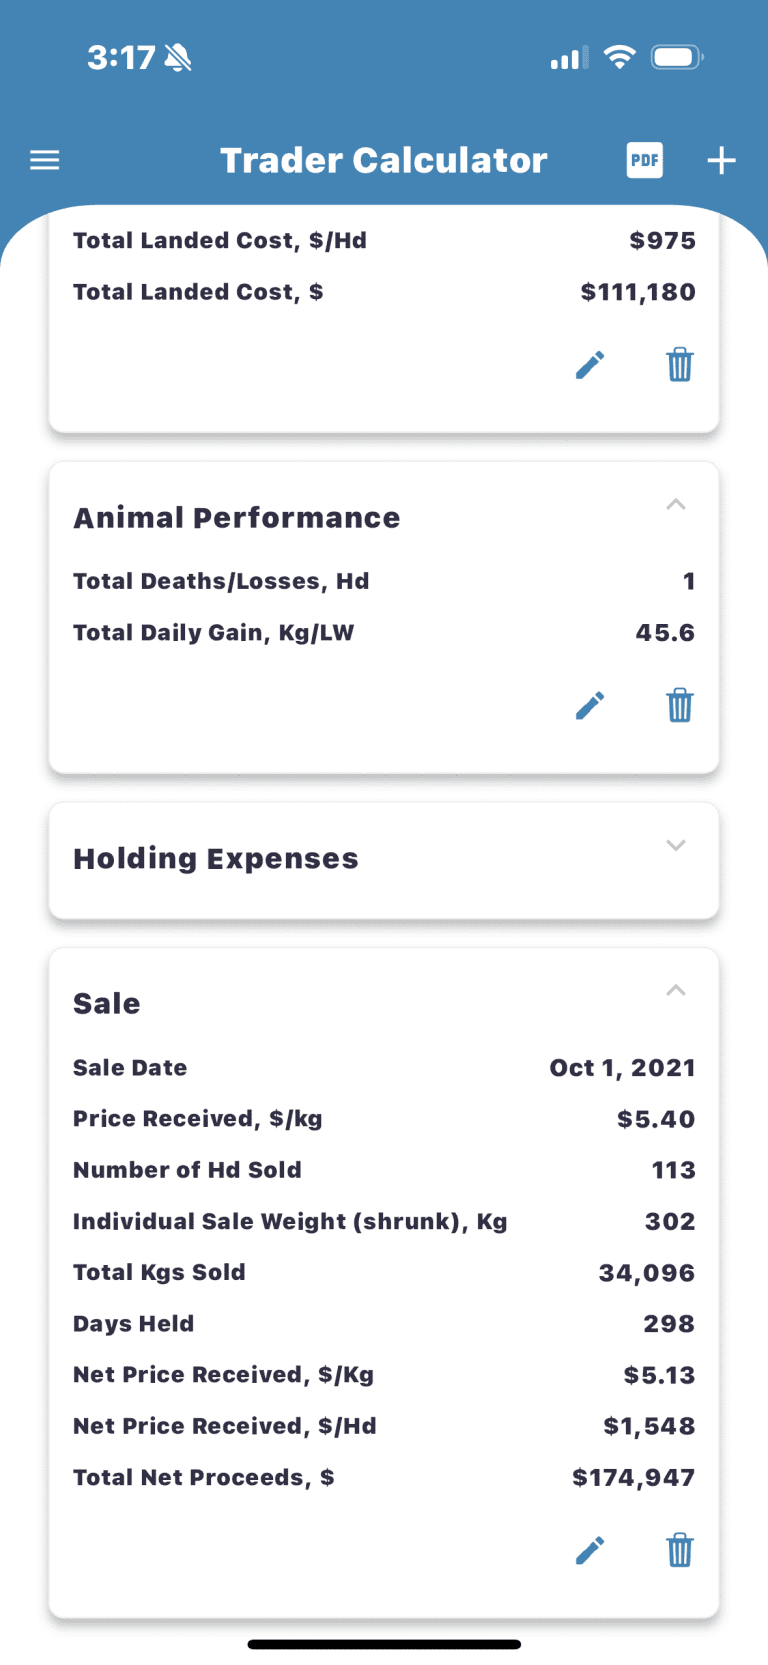The height and width of the screenshot is (1665, 768).
Task: Tap the Total Daily Gain value
Action: click(665, 633)
